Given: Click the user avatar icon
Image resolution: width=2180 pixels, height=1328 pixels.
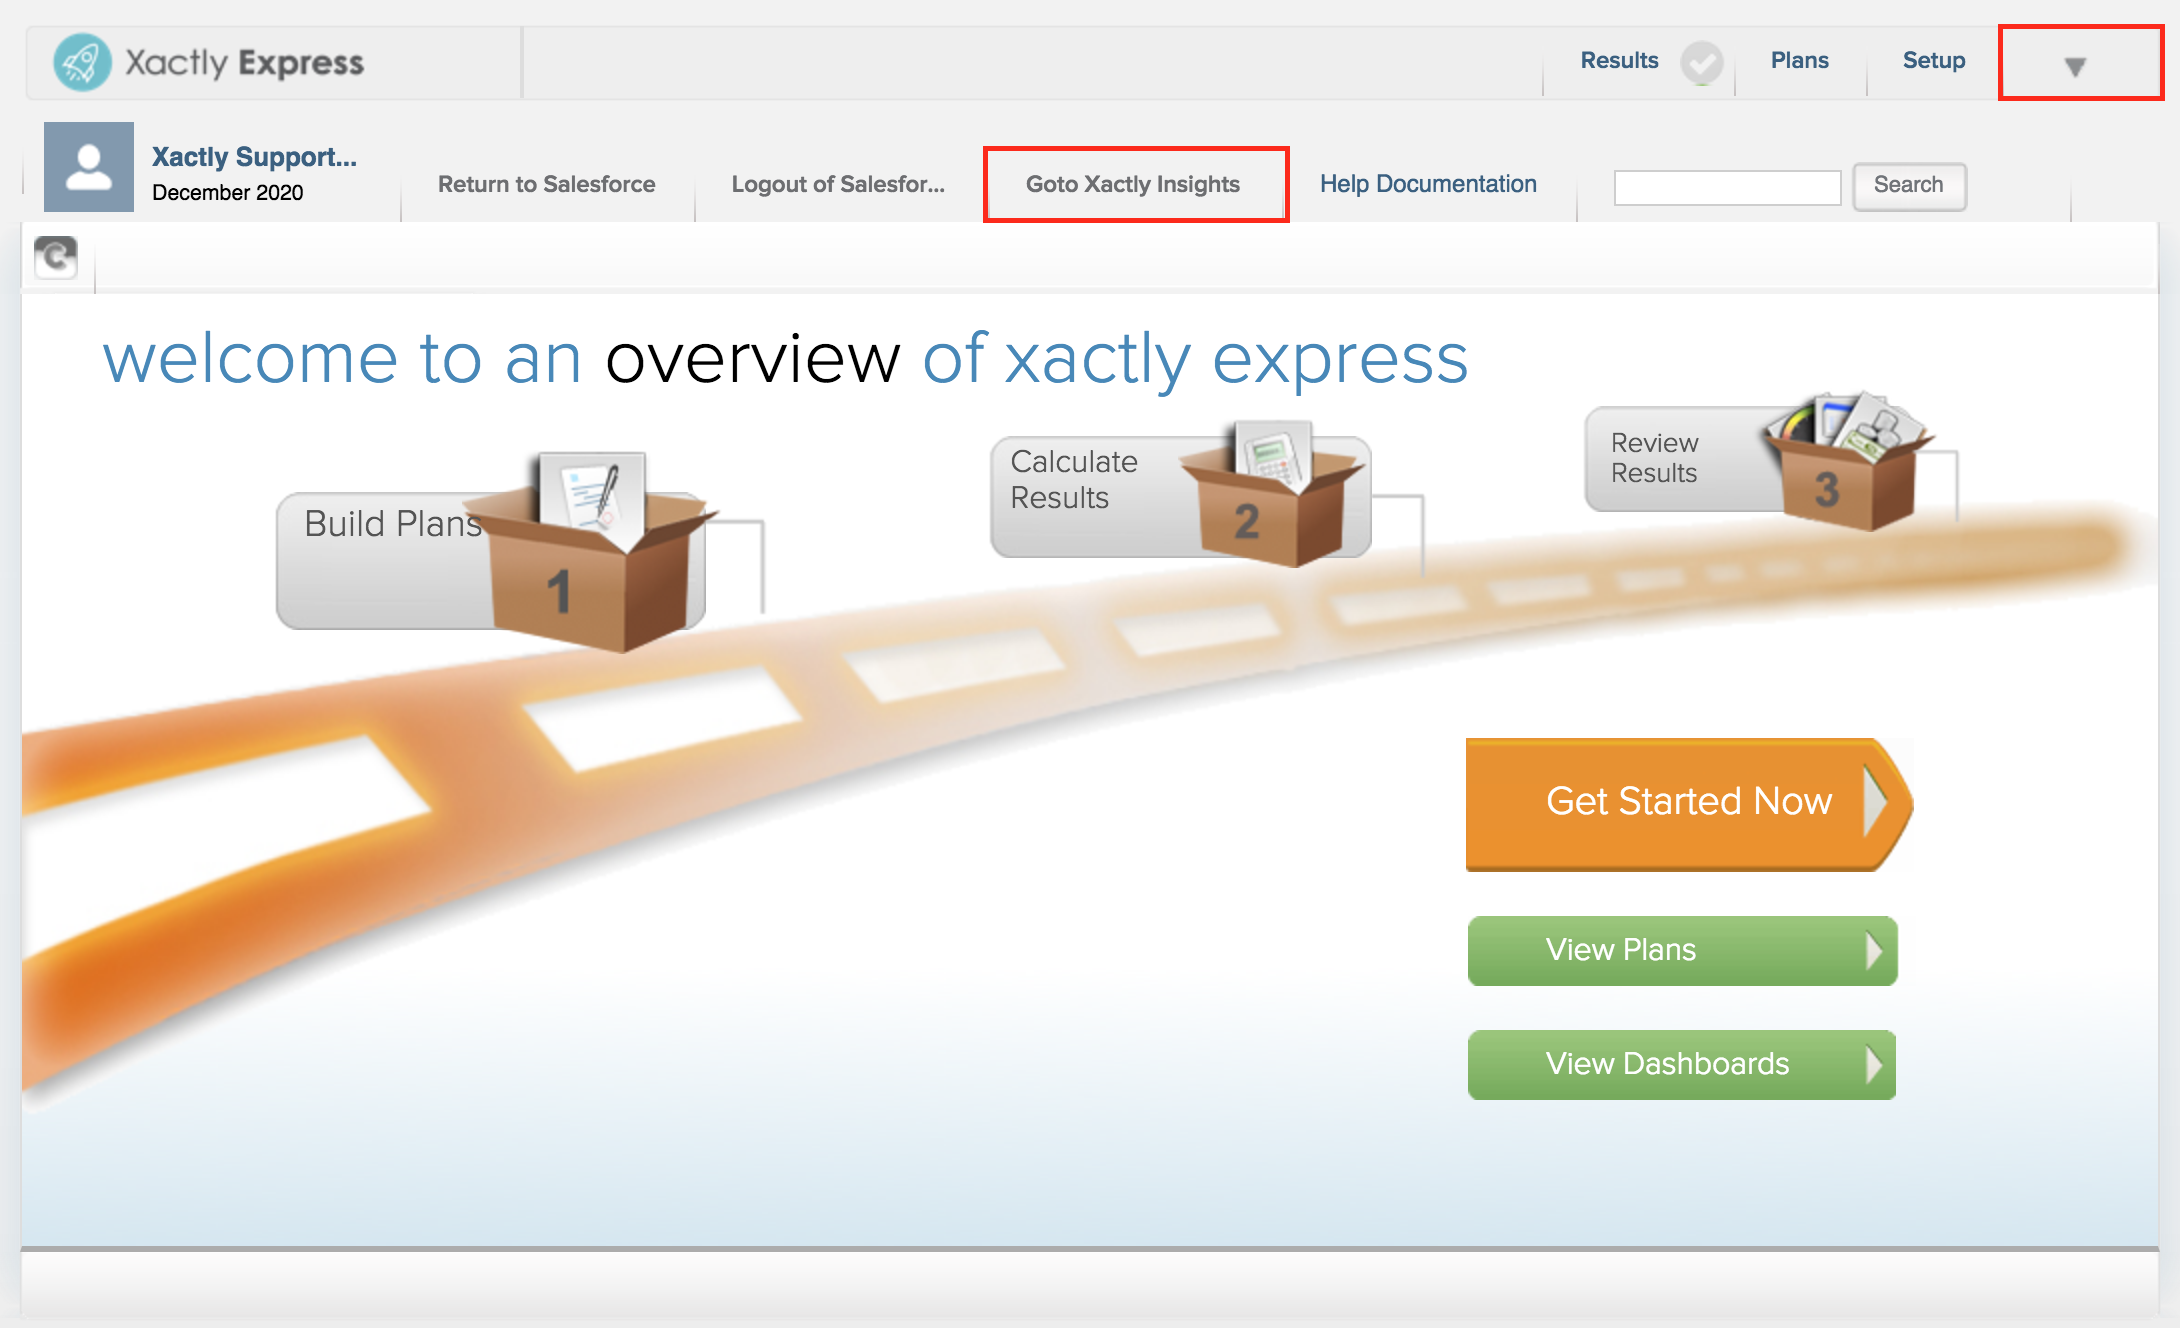Looking at the screenshot, I should click(x=89, y=167).
